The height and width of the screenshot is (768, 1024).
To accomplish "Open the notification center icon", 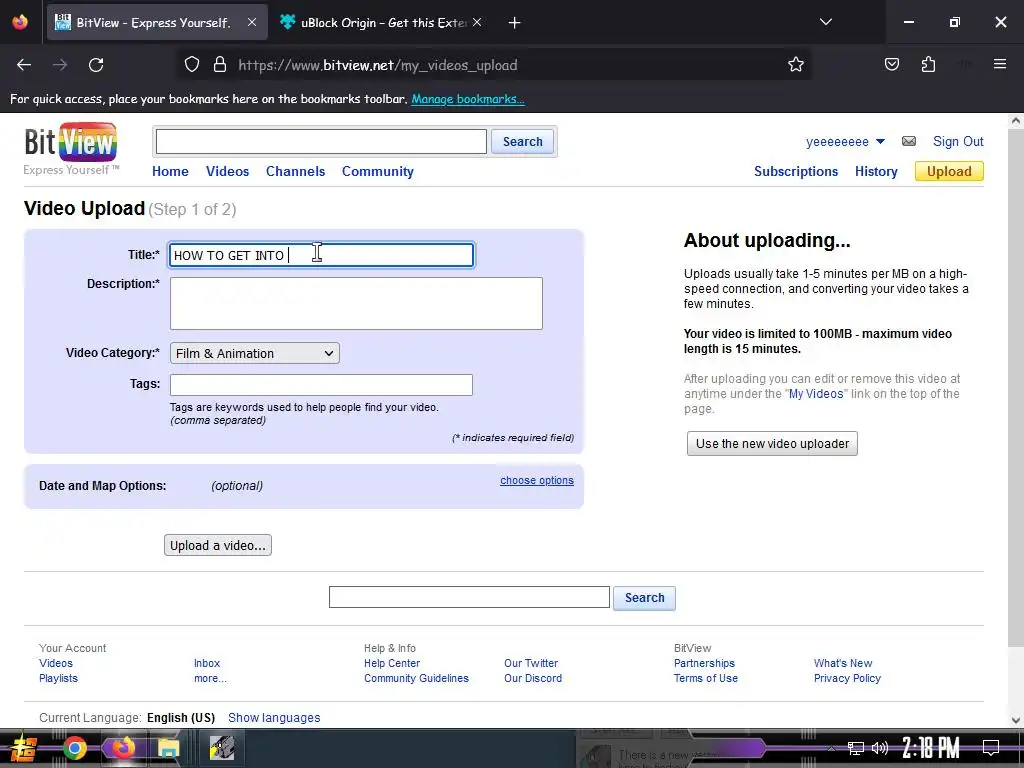I will pyautogui.click(x=991, y=748).
